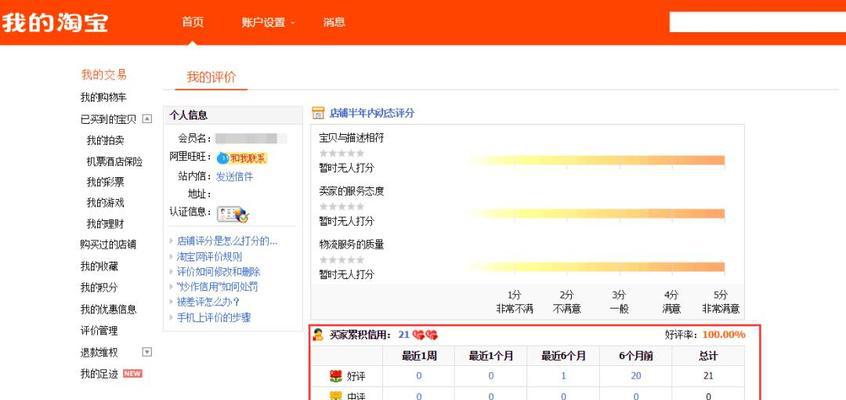Open 购买过的店铺 in sidebar
This screenshot has height=400, width=846.
(108, 245)
